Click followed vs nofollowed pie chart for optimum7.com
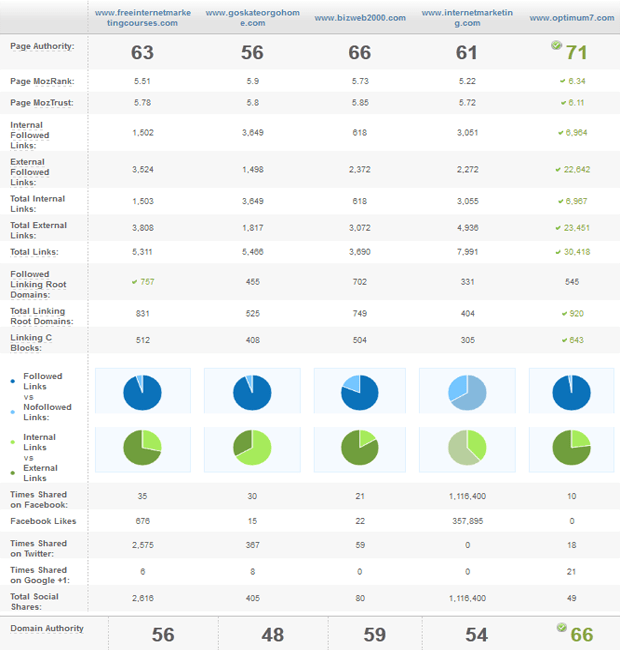Viewport: 620px width, 650px height. 572,392
